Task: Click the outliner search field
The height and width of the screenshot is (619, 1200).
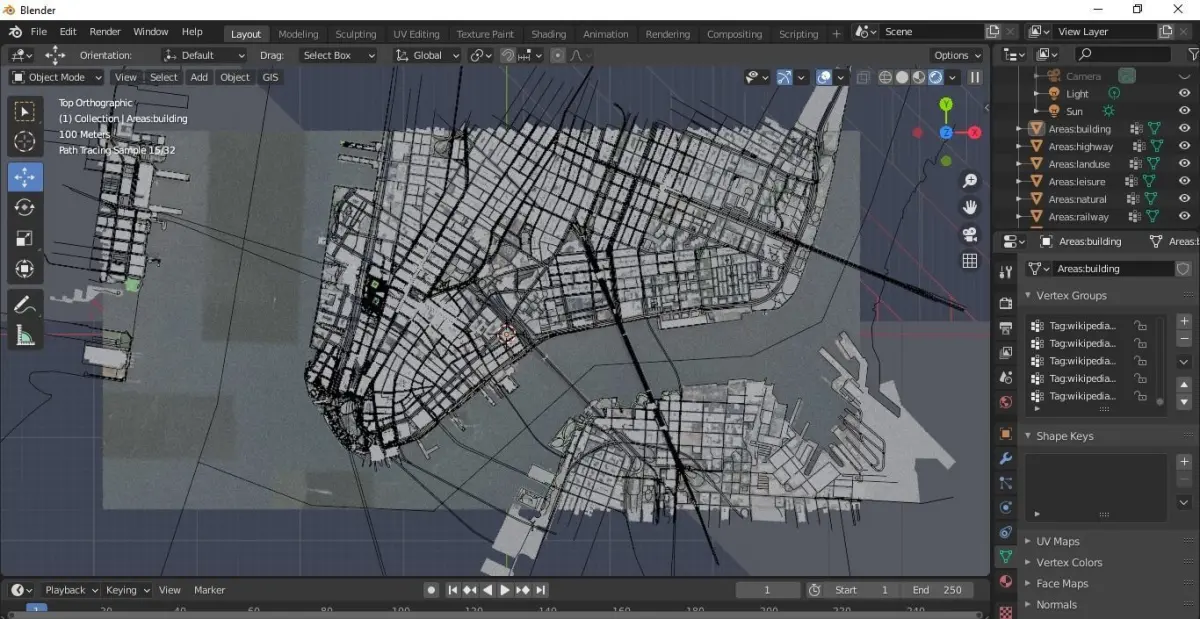Action: point(1123,54)
